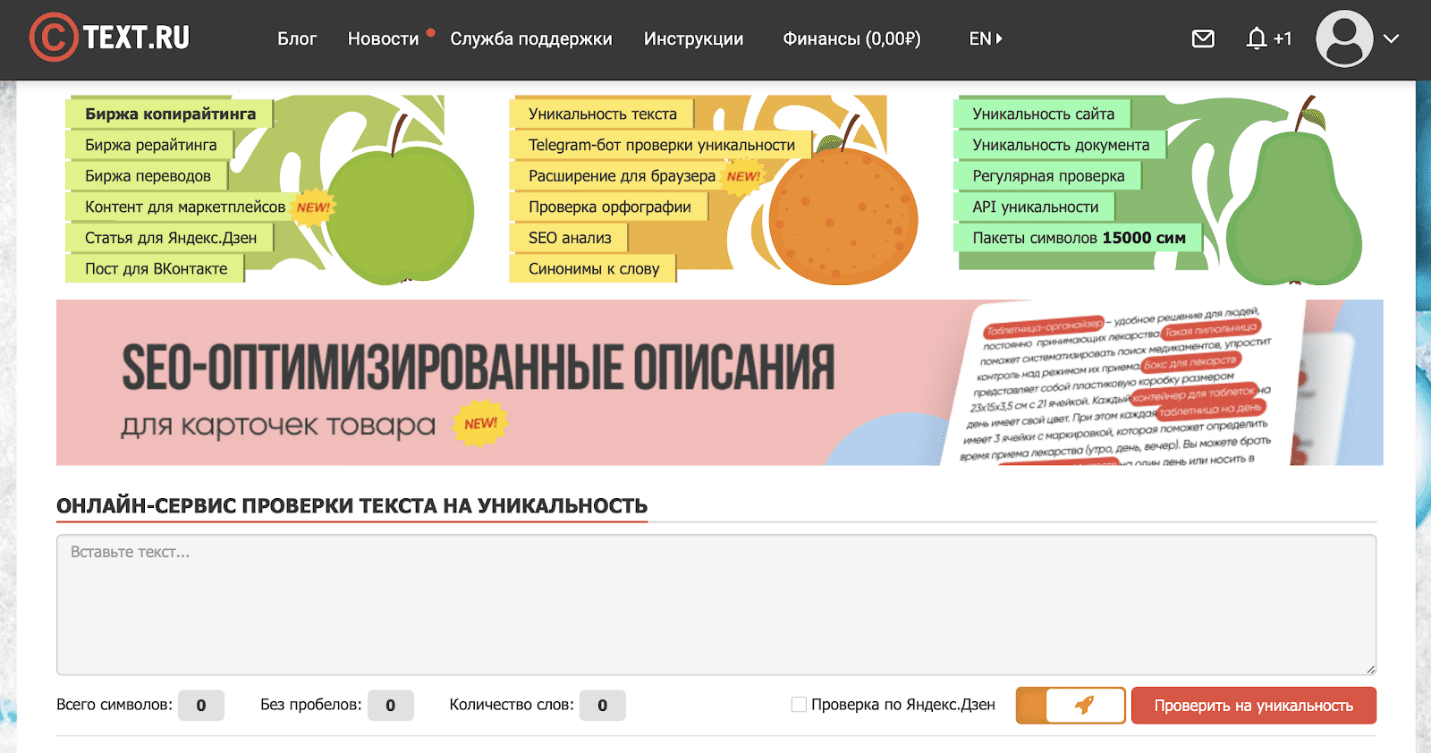Click the TEXT.RU logo icon

pos(52,38)
